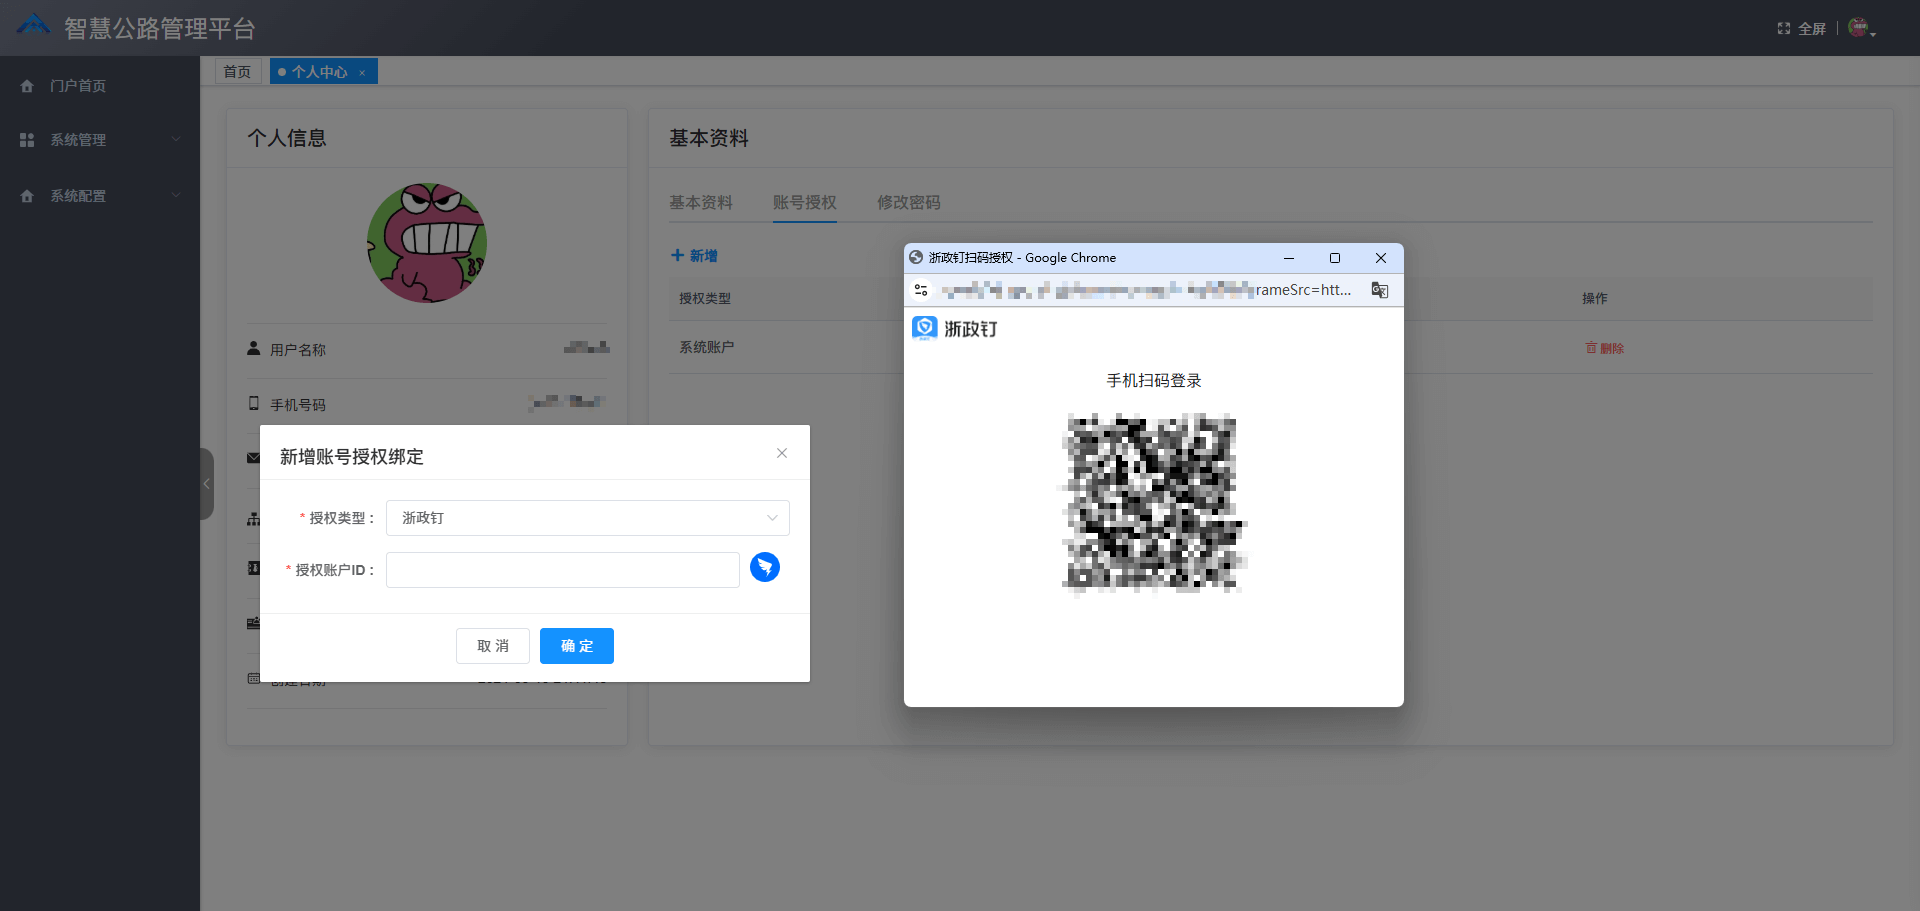This screenshot has width=1920, height=911.
Task: Switch to the 基本资料 tab
Action: pos(700,202)
